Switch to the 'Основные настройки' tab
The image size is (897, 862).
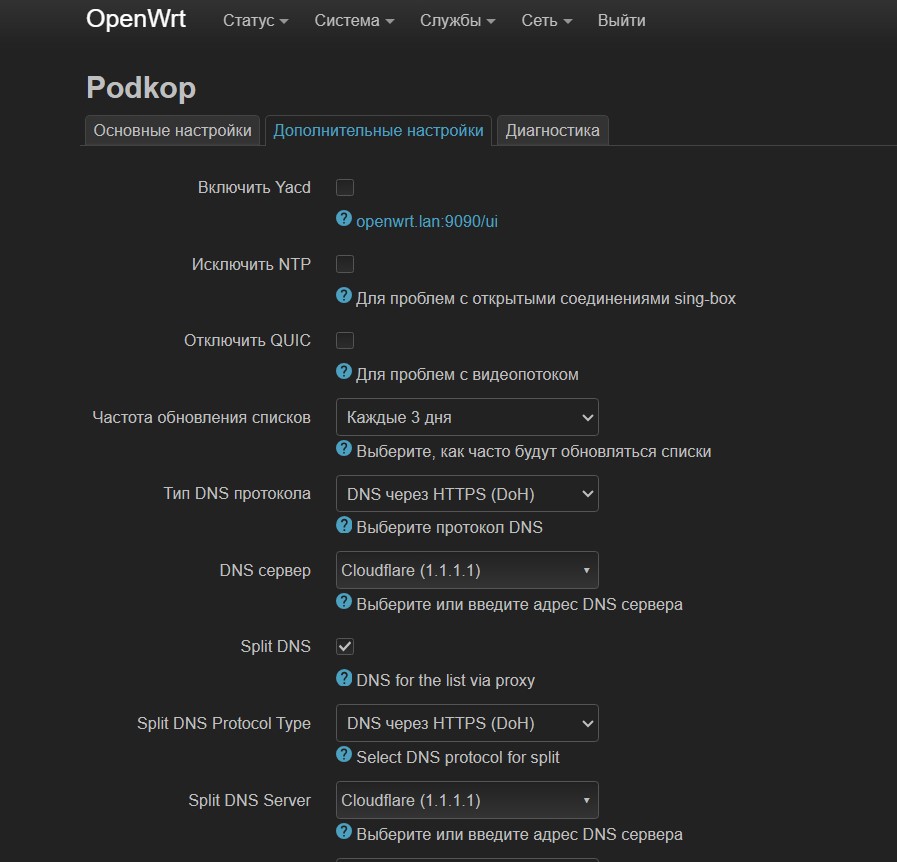pos(172,130)
